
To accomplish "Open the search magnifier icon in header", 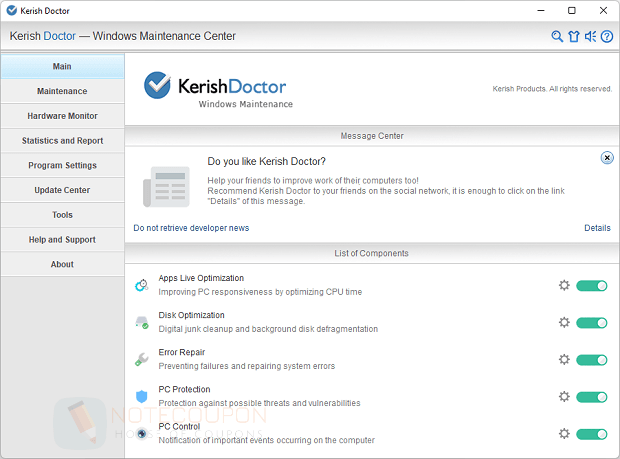I will click(x=557, y=36).
